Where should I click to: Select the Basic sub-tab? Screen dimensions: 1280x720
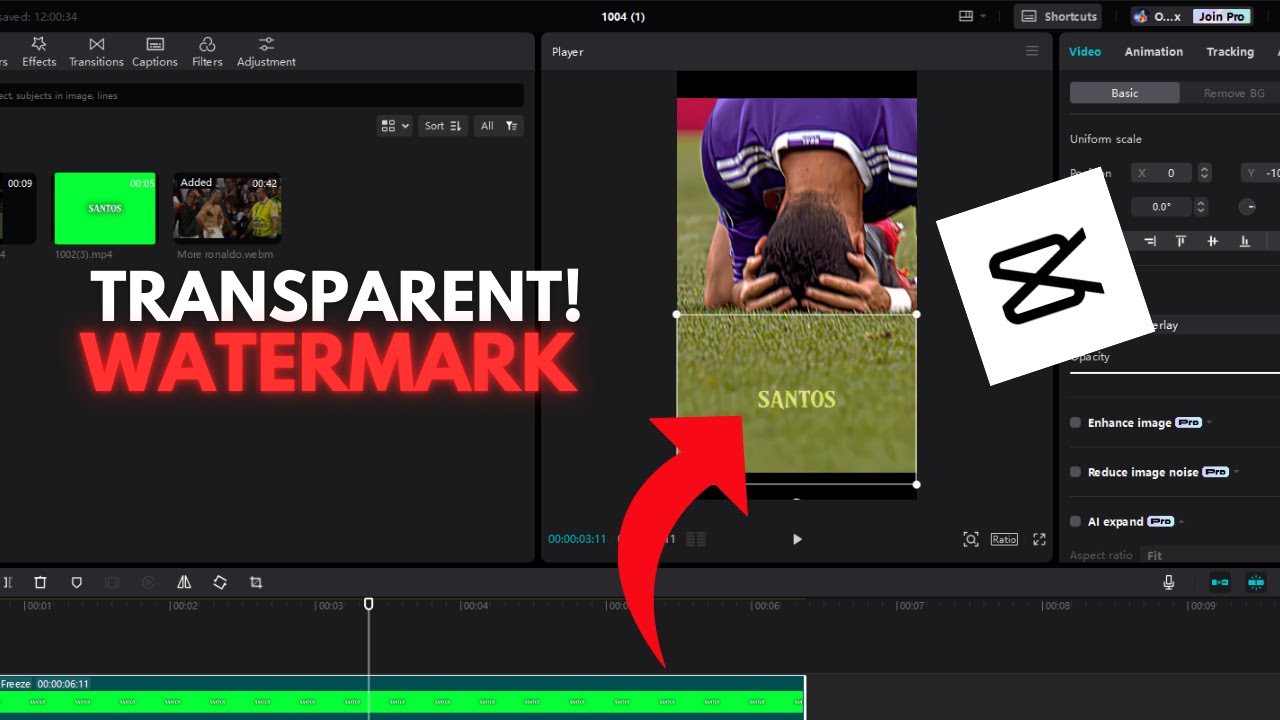tap(1125, 93)
